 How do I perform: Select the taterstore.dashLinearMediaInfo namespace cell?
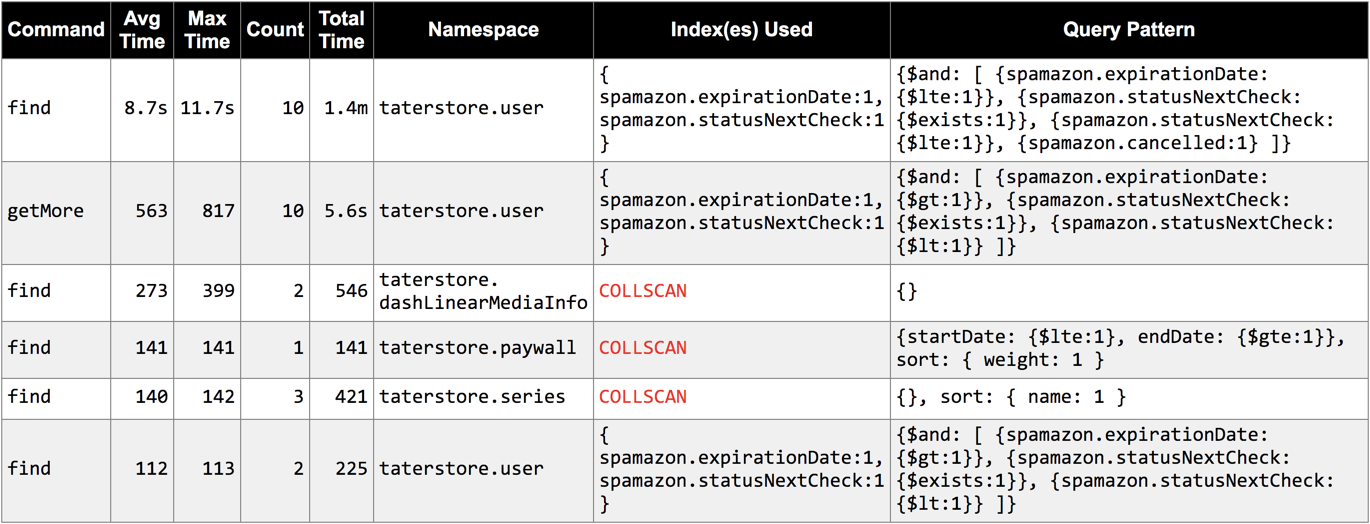[x=484, y=292]
